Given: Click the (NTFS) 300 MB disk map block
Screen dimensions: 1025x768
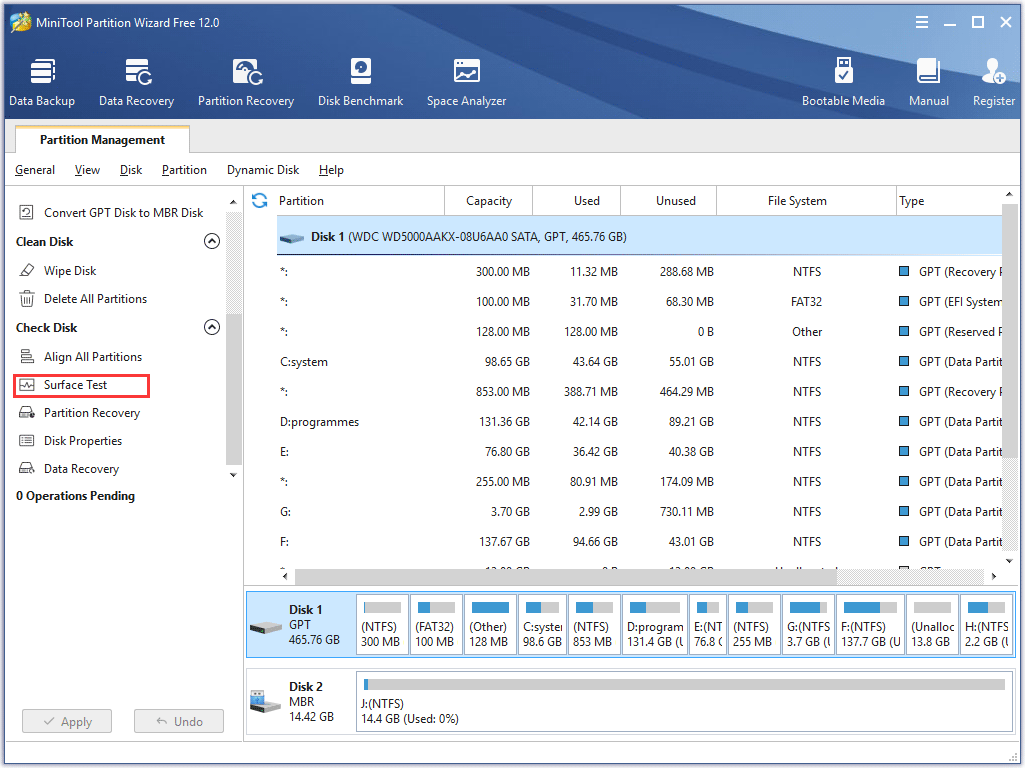Looking at the screenshot, I should (382, 625).
